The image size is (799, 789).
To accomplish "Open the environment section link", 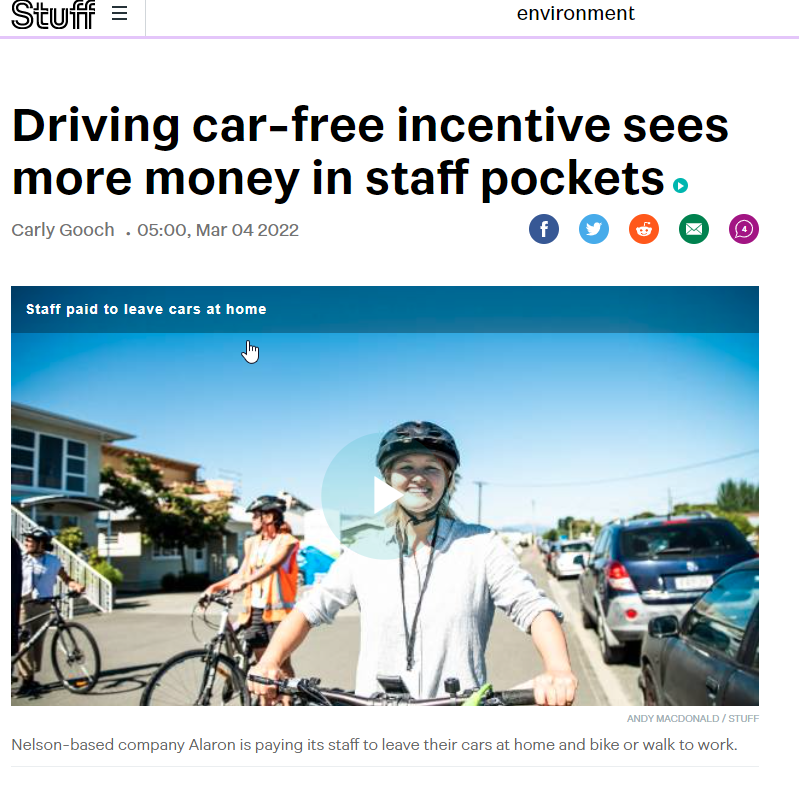I will pos(575,13).
